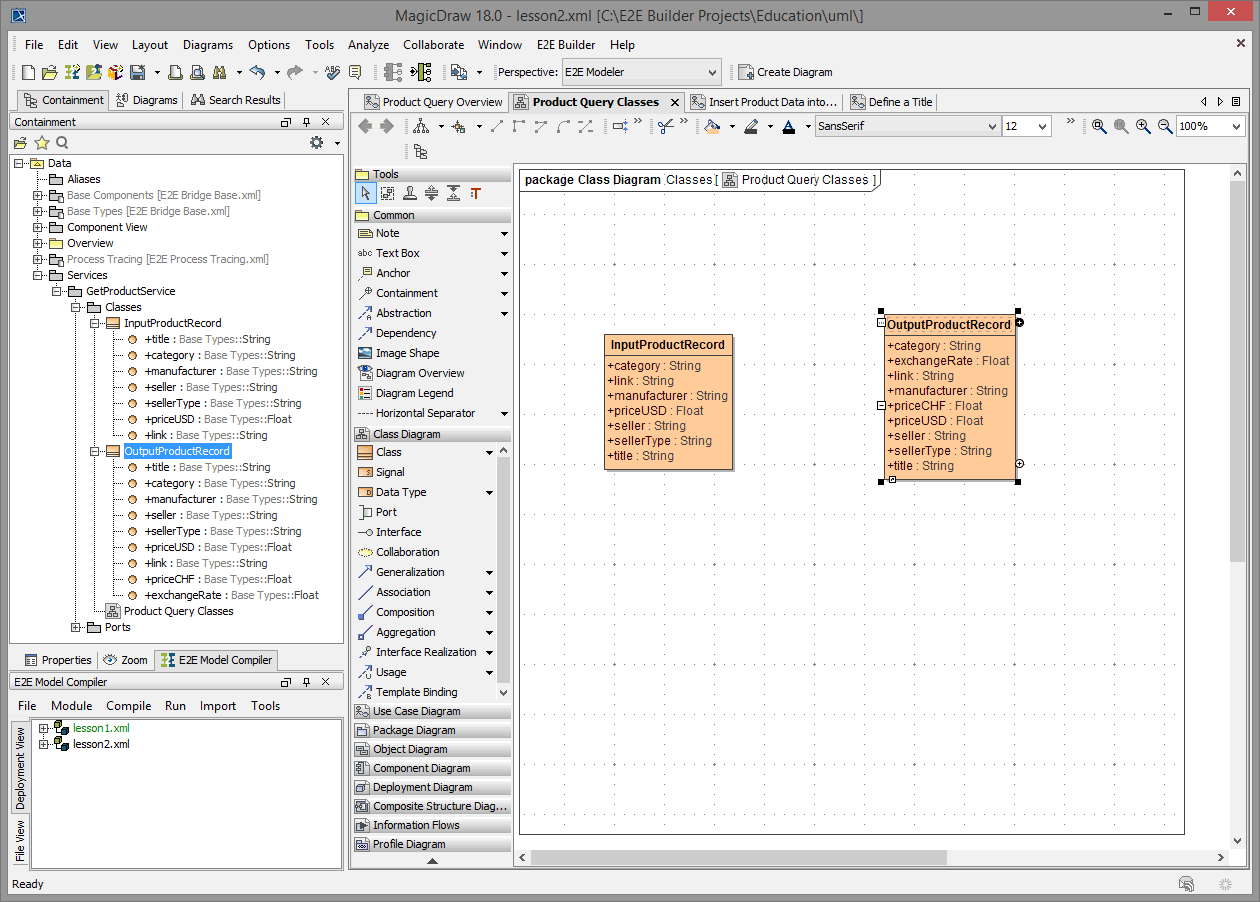1260x902 pixels.
Task: Expand the Use Case Diagram palette section
Action: (416, 711)
